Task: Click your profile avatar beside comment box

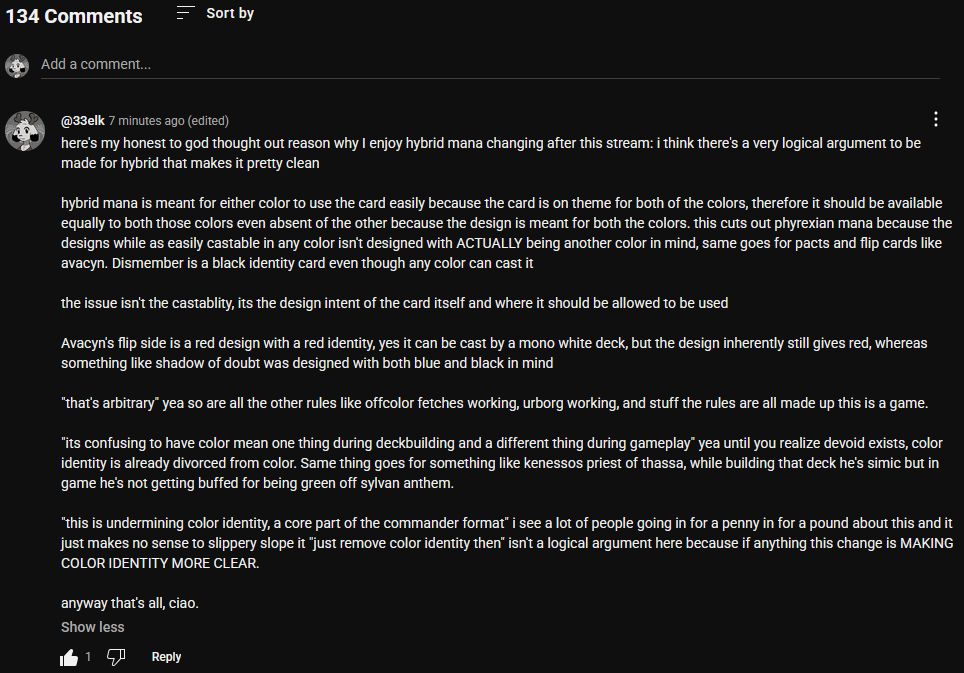Action: (x=17, y=66)
